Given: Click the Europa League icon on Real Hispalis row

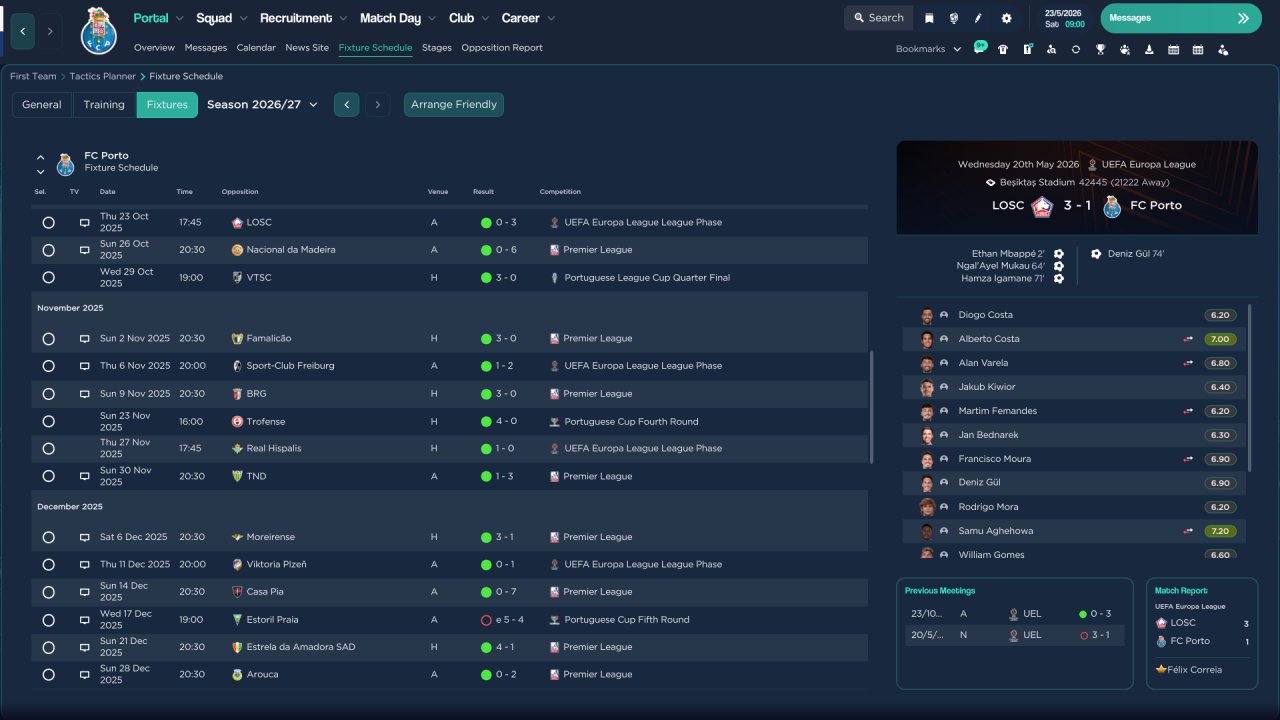Looking at the screenshot, I should point(555,449).
